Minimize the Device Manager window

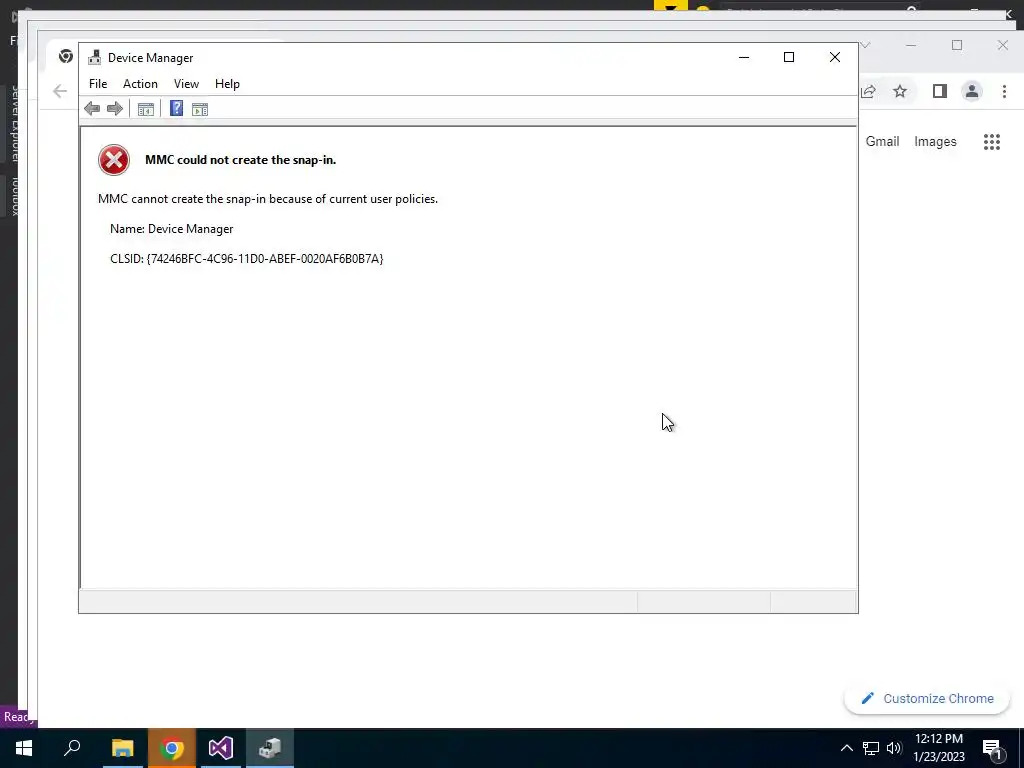coord(744,57)
